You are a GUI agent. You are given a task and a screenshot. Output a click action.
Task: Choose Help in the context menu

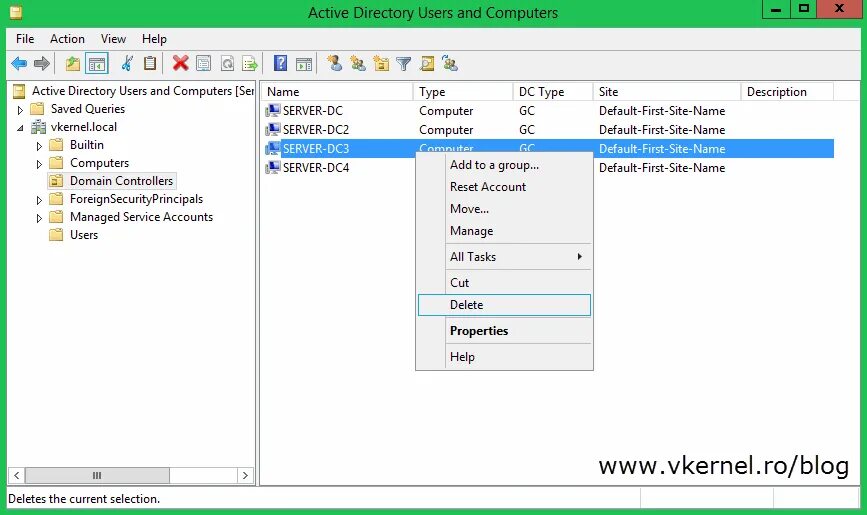504,357
